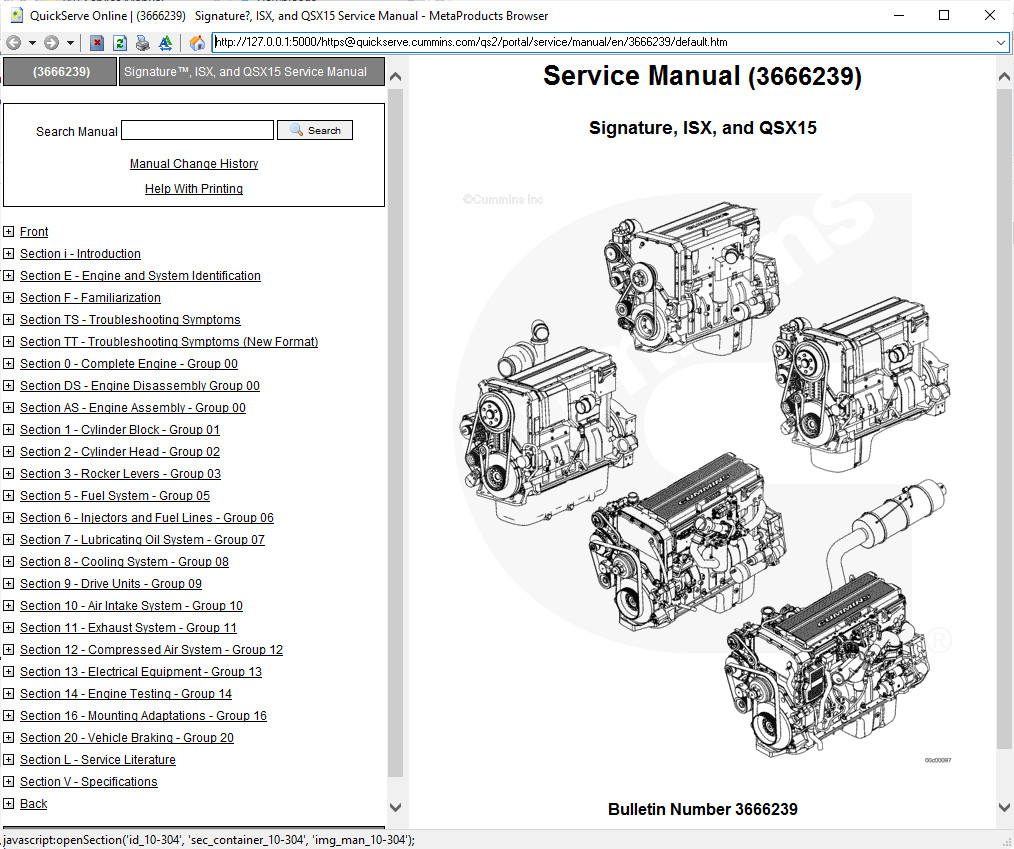Click the Back navigation arrow
The width and height of the screenshot is (1014, 849).
(13, 43)
